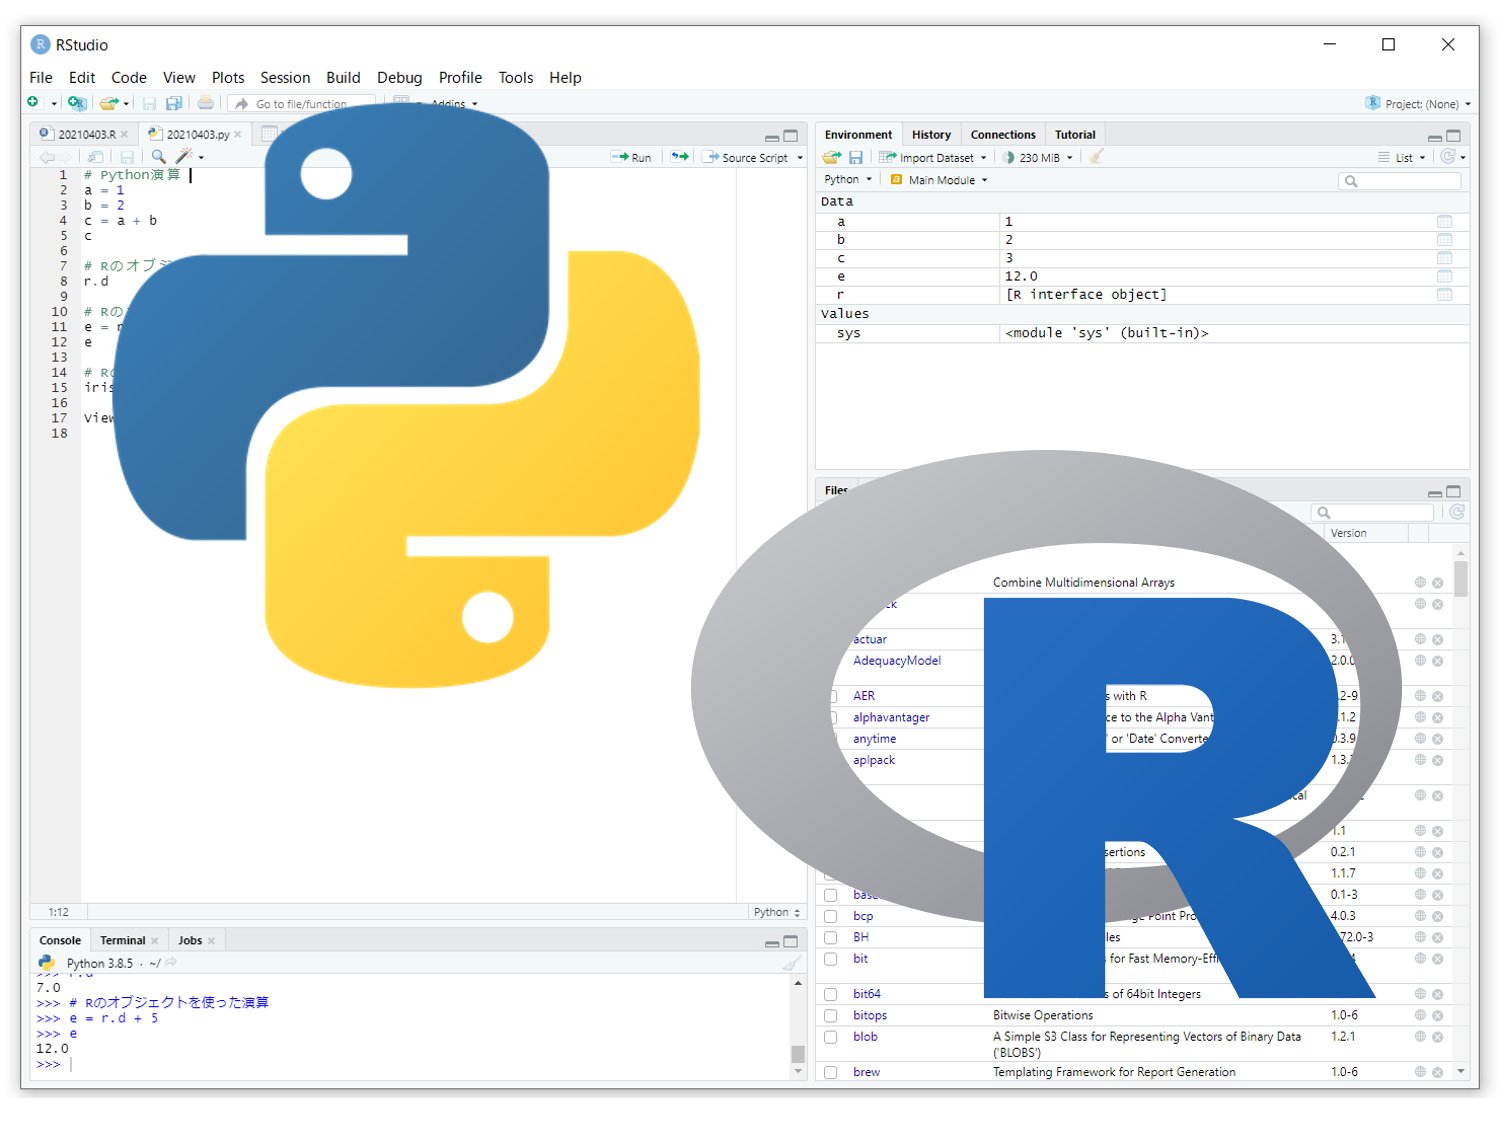Screen dimensions: 1500x1125
Task: Click the Print icon on the toolbar
Action: click(205, 103)
